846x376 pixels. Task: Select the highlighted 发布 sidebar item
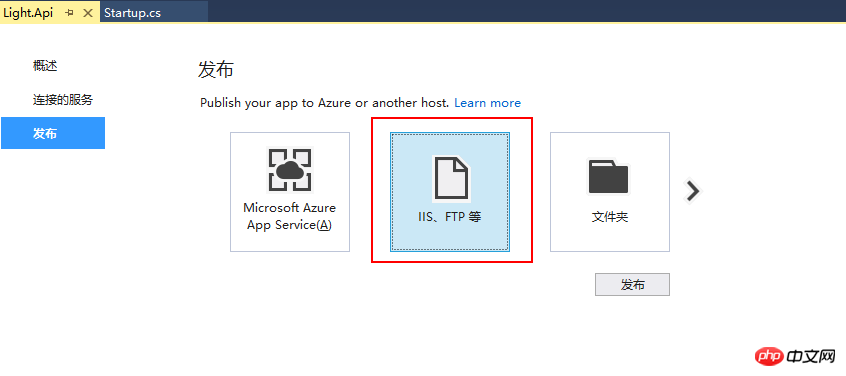pos(53,133)
